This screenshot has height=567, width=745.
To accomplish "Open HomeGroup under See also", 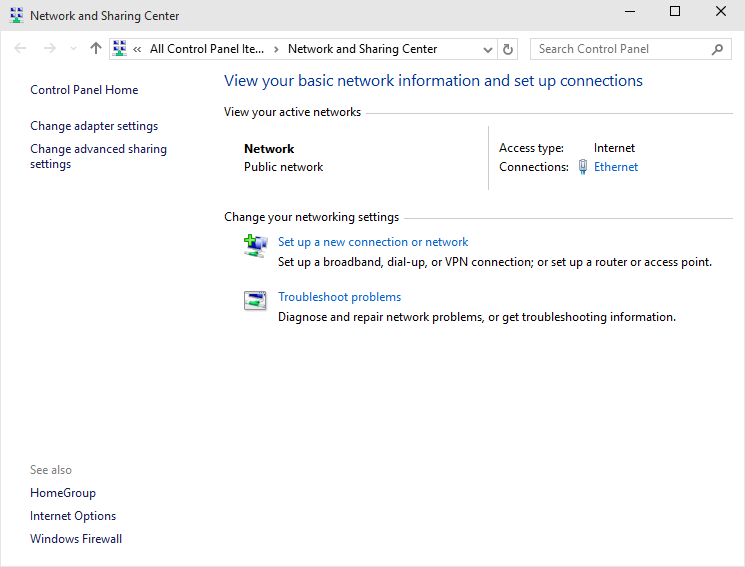I will (x=63, y=493).
